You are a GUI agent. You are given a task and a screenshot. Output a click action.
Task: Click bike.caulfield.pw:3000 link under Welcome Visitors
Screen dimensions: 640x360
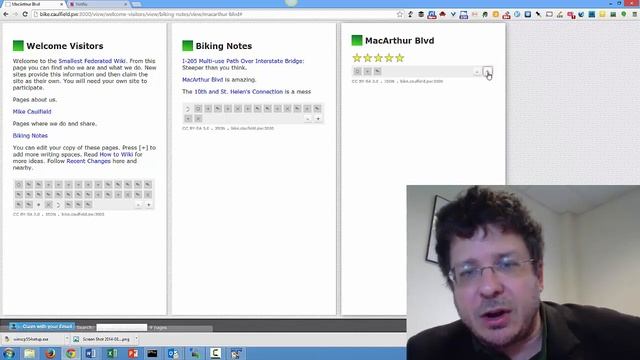(x=83, y=214)
